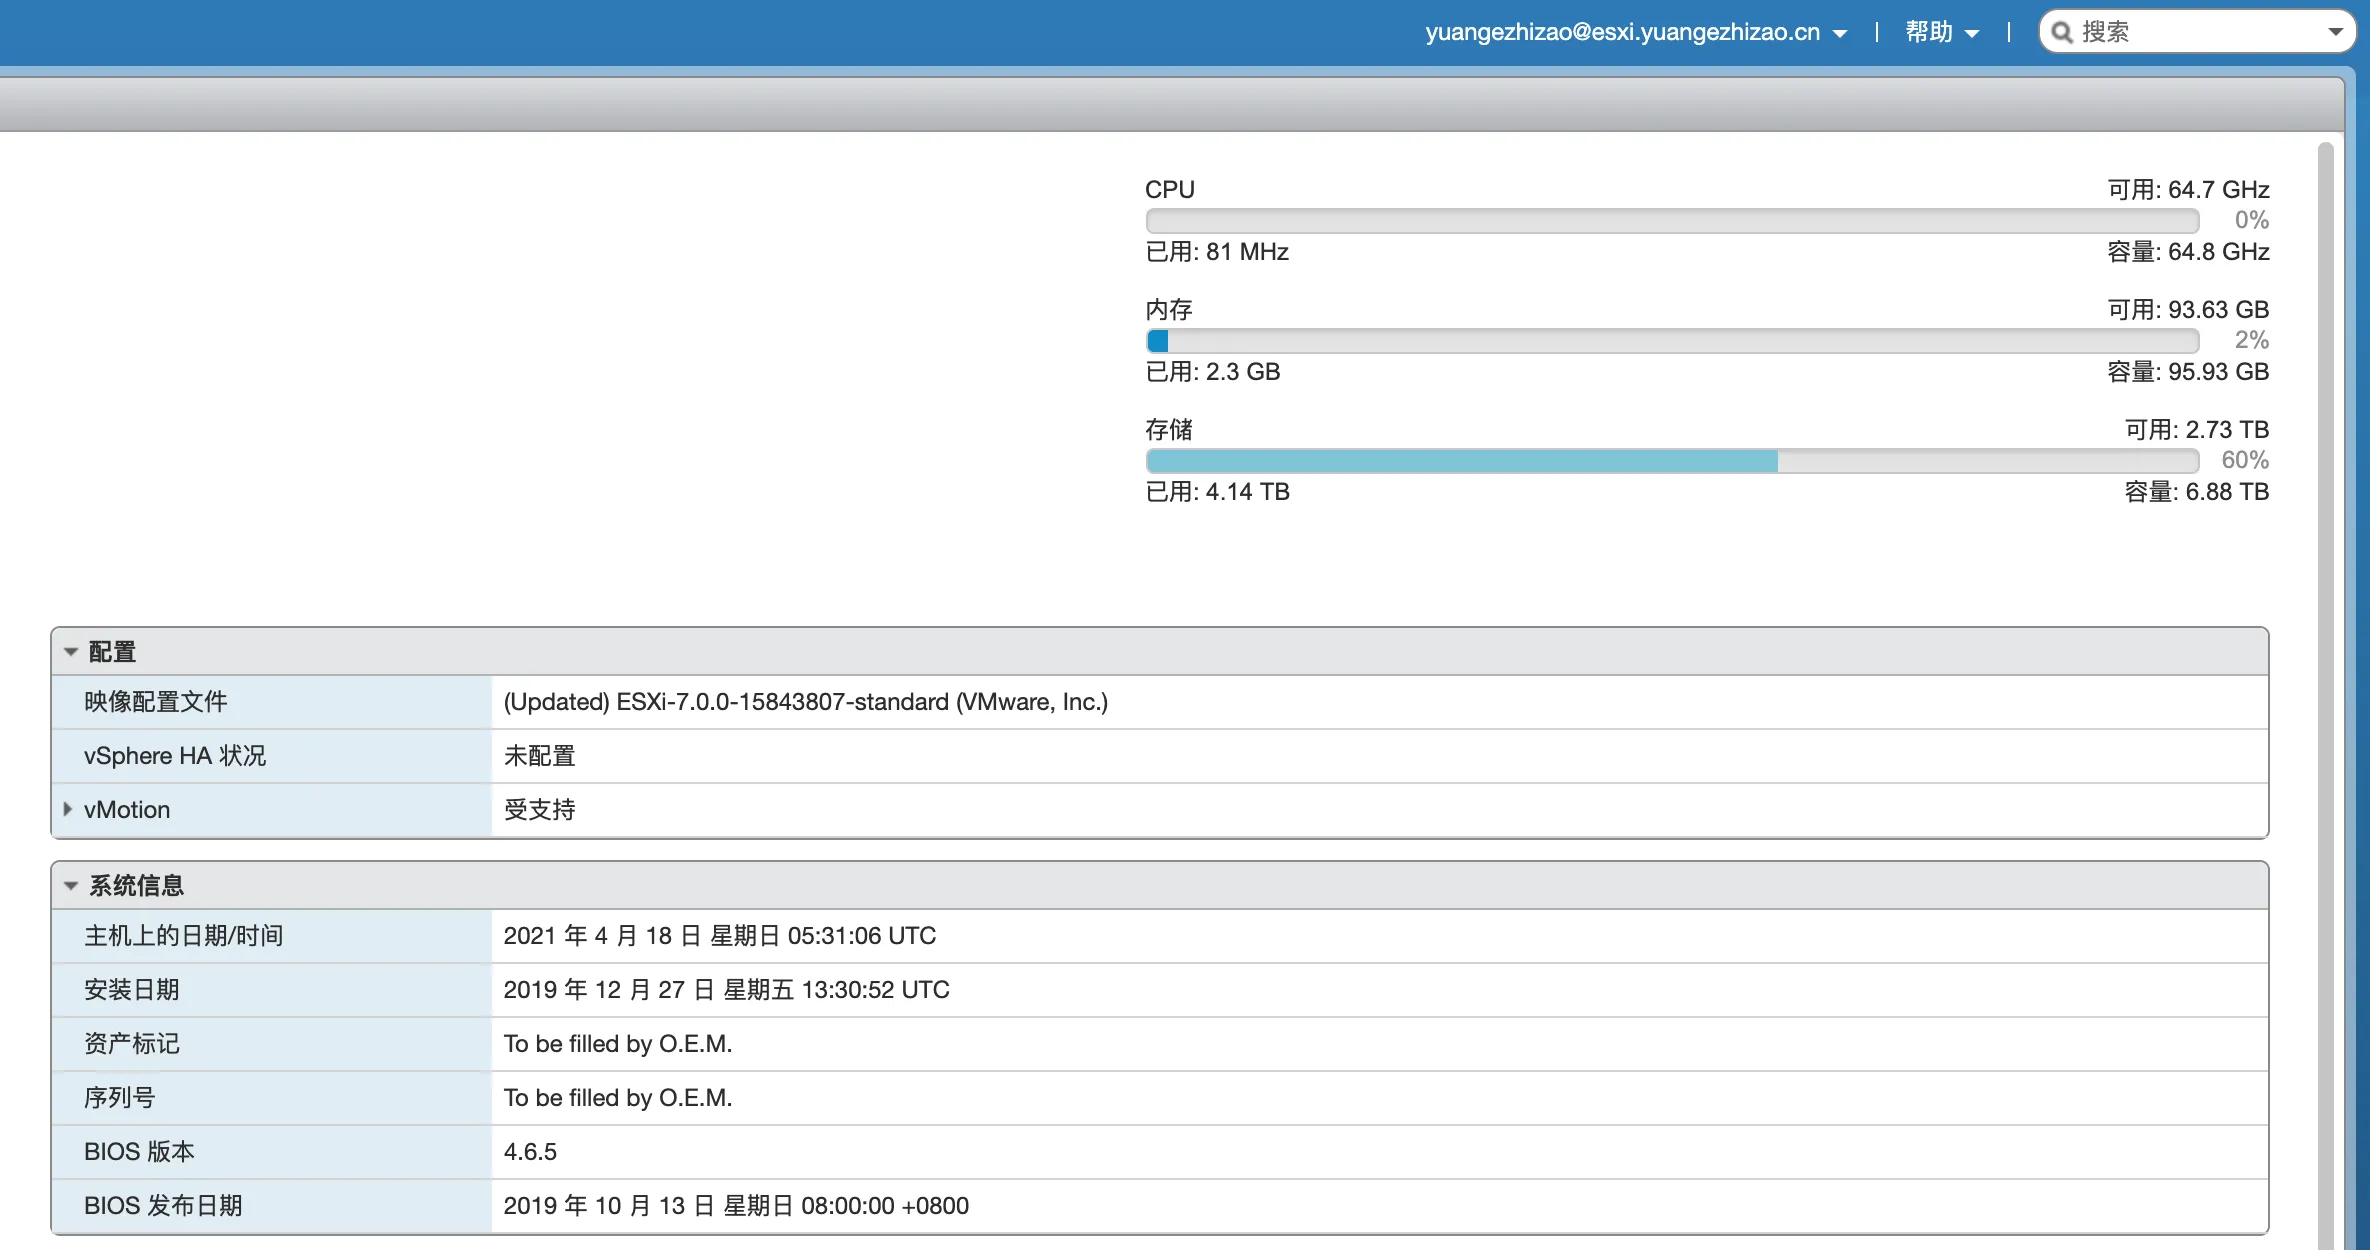Click the 内存 heading label
The image size is (2370, 1250).
(x=1169, y=310)
